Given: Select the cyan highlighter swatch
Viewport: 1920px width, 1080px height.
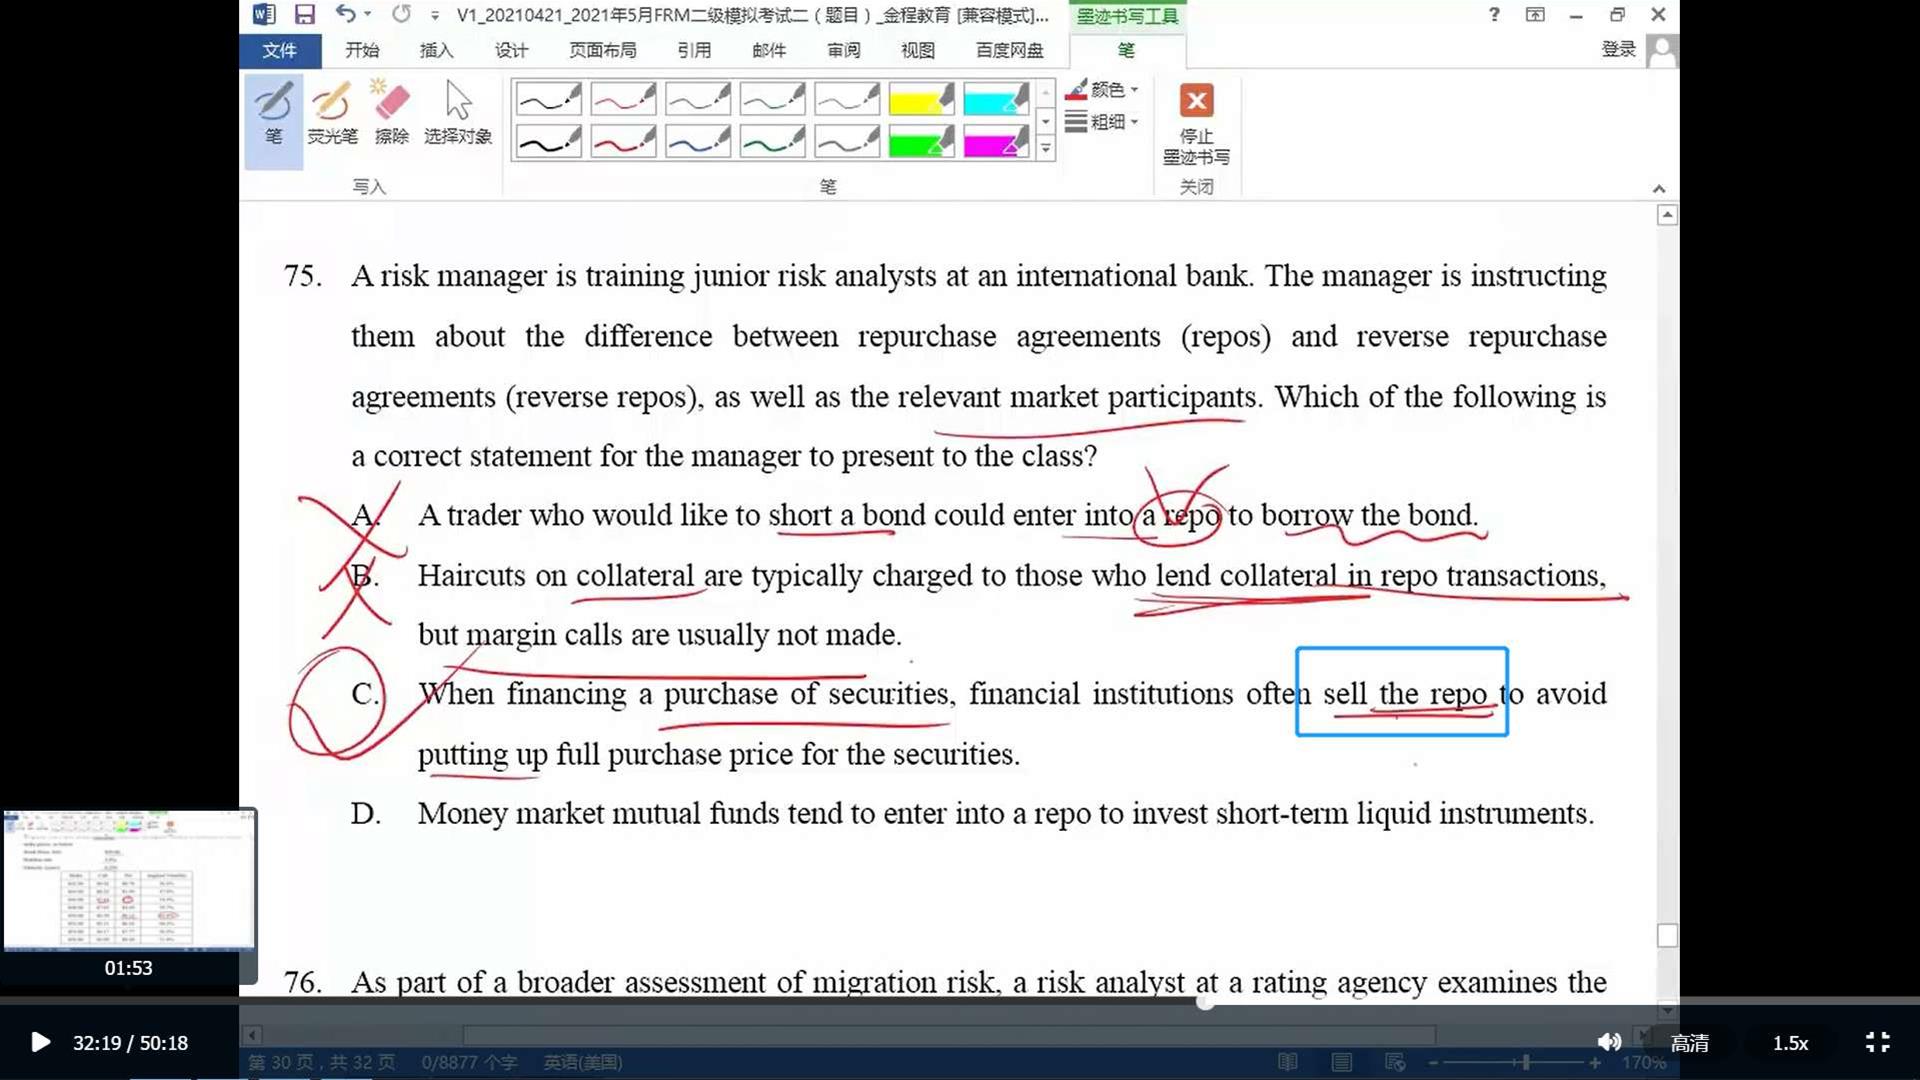Looking at the screenshot, I should (996, 99).
